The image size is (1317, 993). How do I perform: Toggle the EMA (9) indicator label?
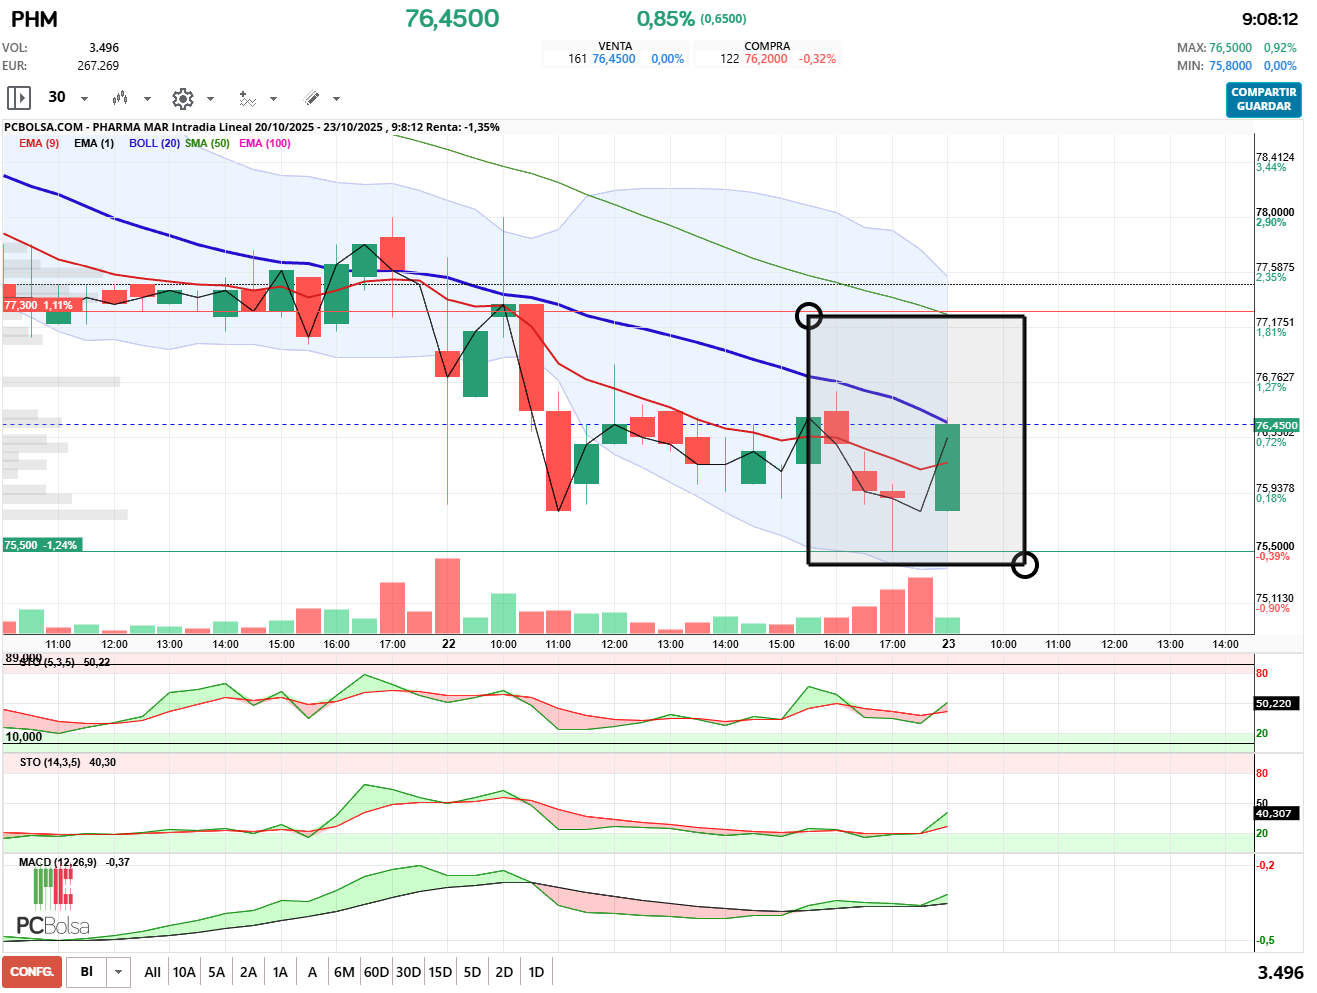[x=39, y=143]
